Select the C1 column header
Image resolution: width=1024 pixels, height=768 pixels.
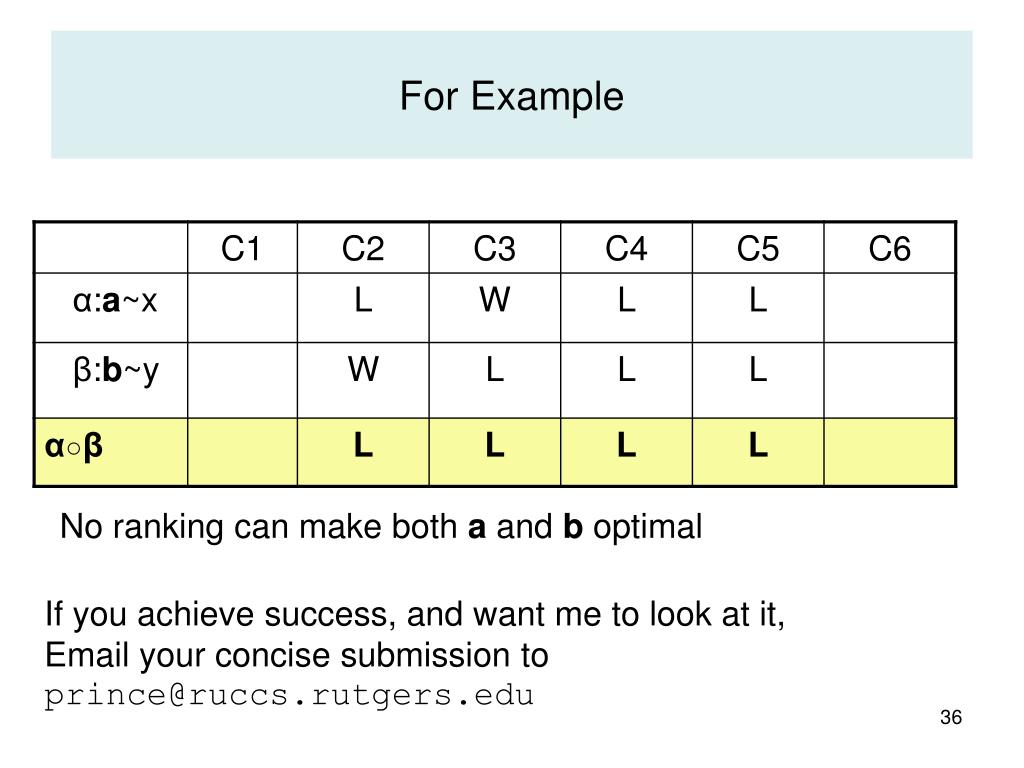click(x=242, y=249)
